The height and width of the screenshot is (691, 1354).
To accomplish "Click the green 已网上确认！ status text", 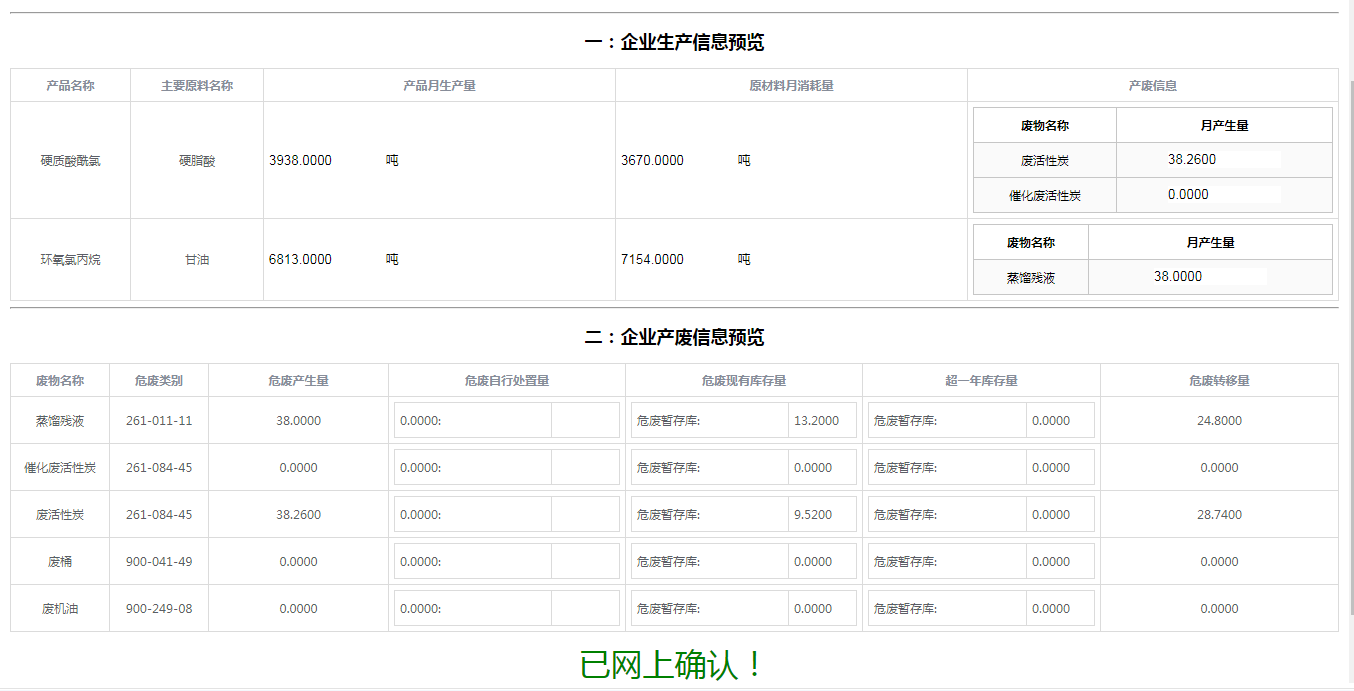I will 674,664.
